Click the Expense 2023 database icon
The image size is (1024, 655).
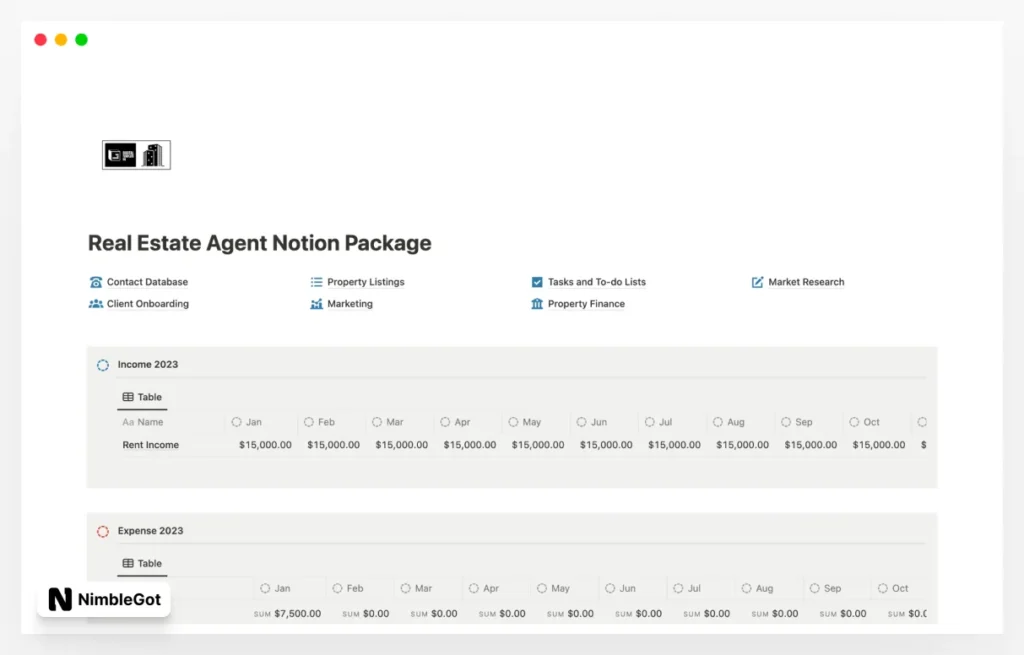point(102,531)
